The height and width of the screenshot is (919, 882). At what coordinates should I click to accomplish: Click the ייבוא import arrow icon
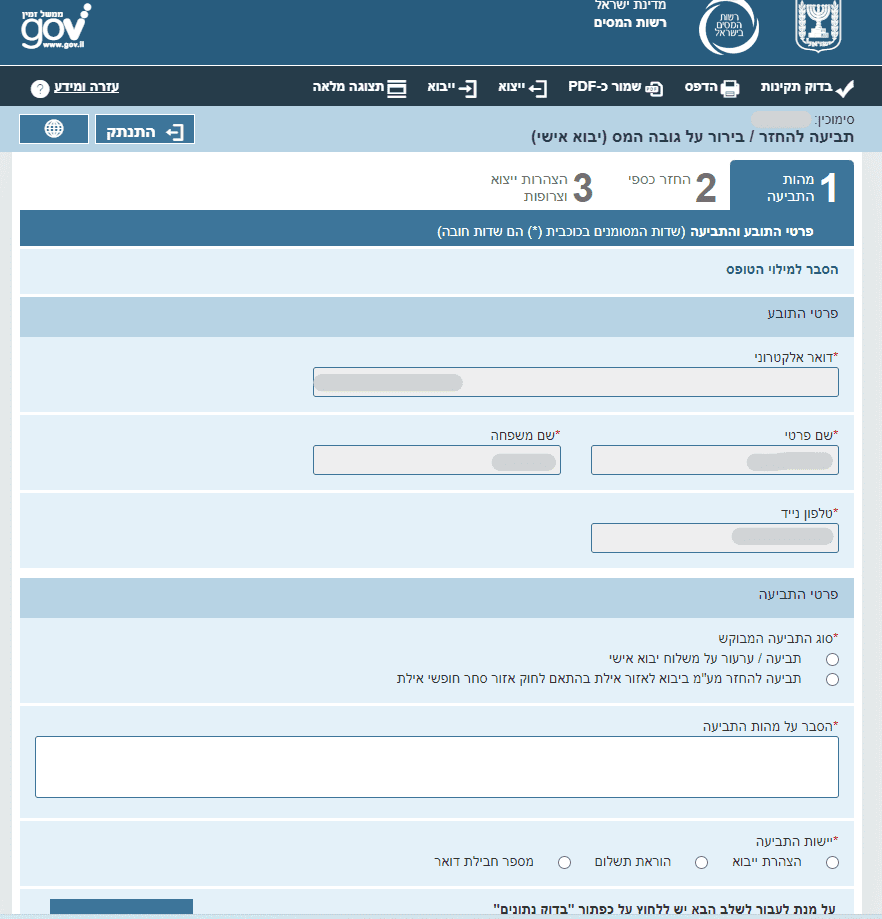click(x=468, y=89)
